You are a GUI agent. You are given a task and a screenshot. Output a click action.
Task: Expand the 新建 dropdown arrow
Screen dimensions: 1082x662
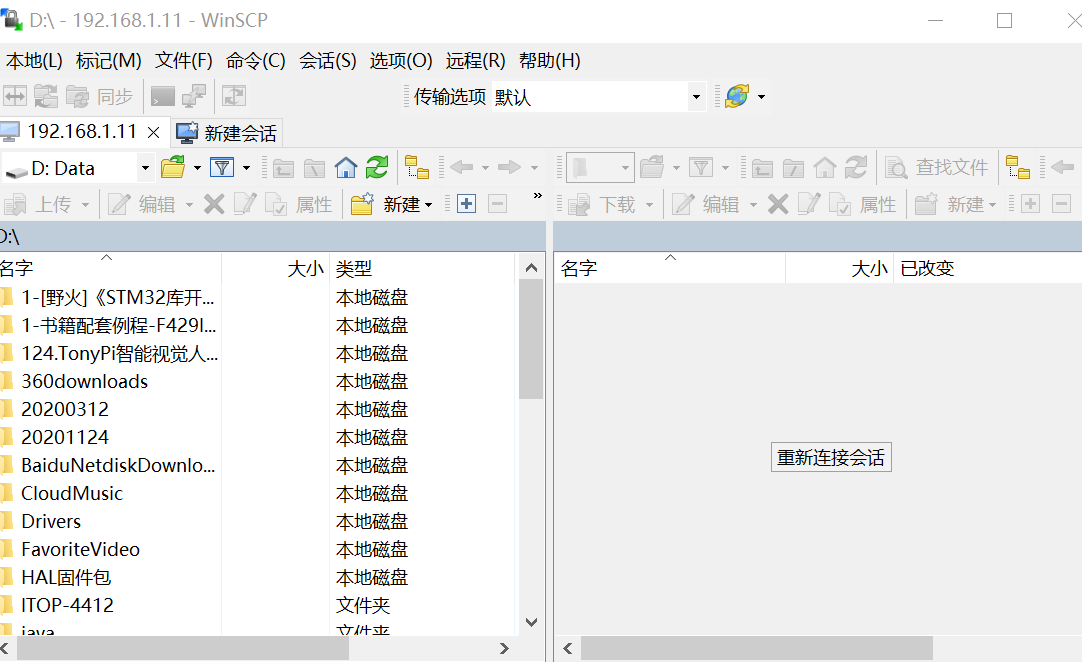click(429, 203)
